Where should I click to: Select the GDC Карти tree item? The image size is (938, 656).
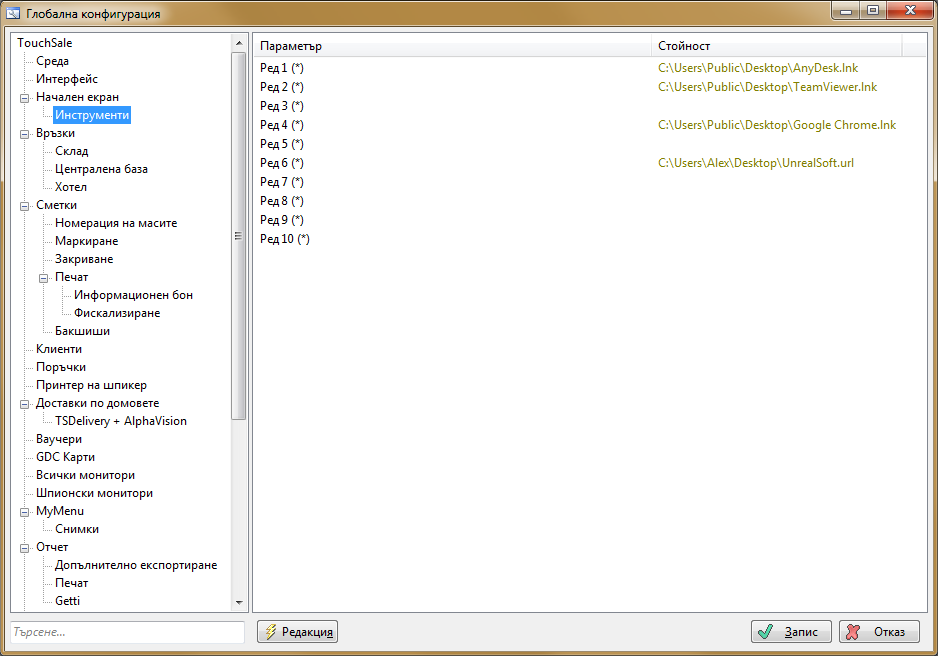(65, 457)
